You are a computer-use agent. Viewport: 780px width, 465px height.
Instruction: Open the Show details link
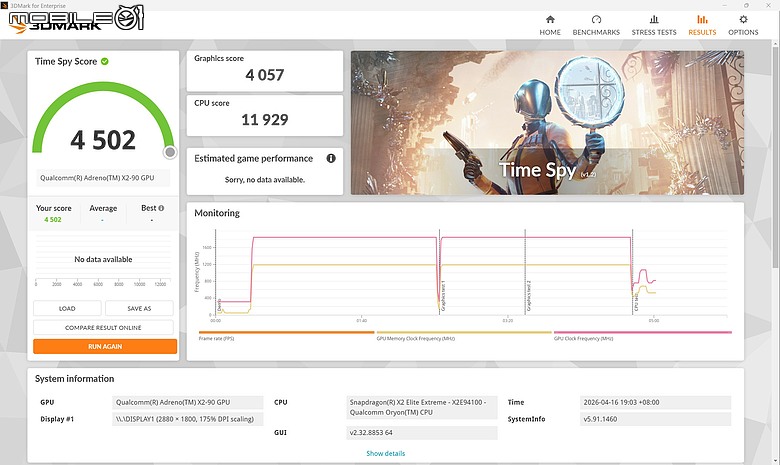coord(386,454)
